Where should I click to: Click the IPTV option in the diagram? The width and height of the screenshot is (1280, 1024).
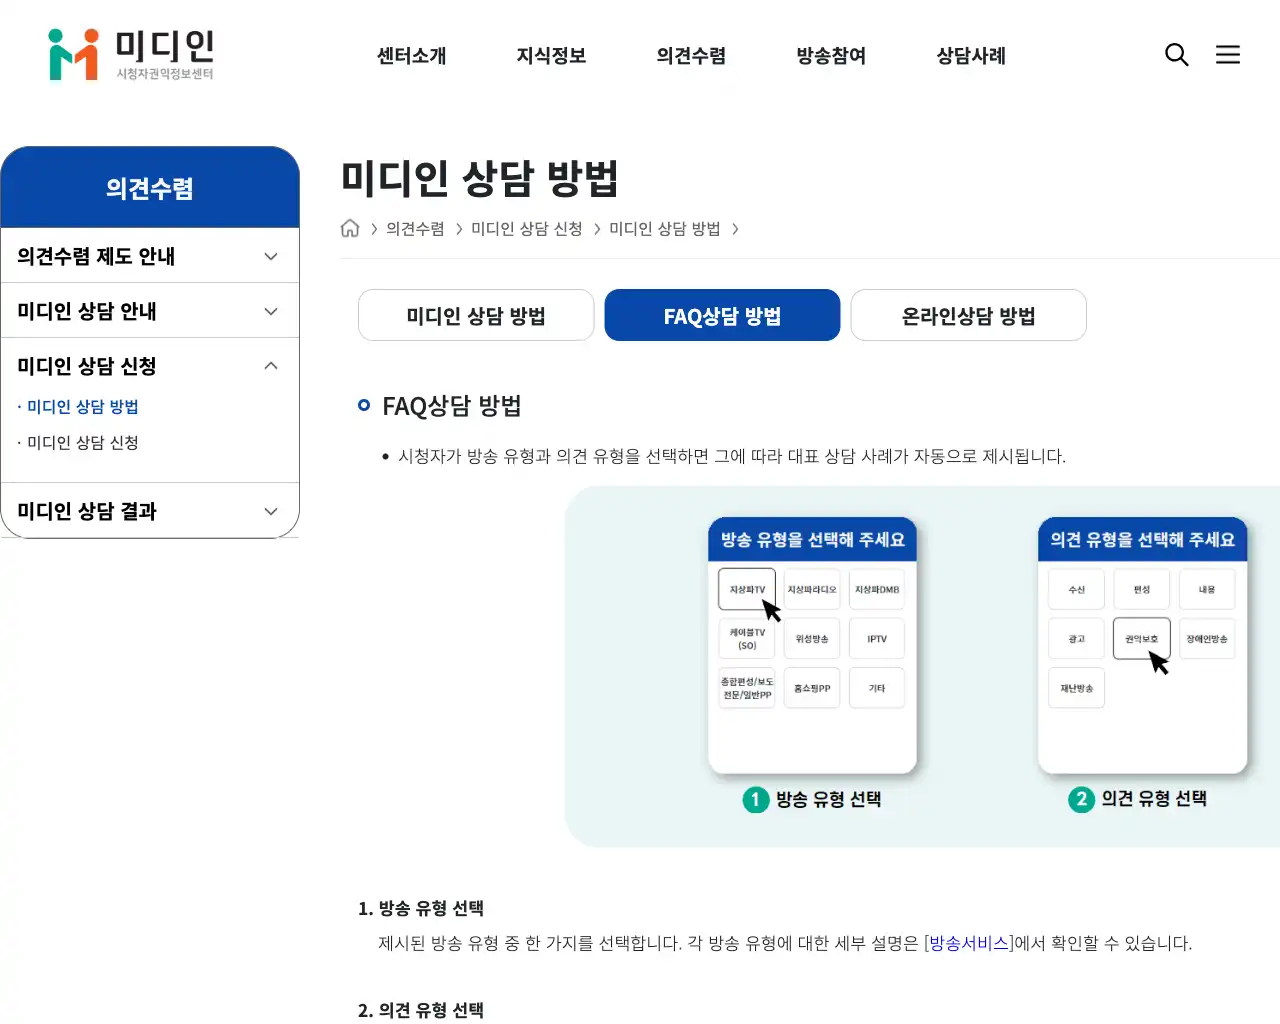[876, 638]
